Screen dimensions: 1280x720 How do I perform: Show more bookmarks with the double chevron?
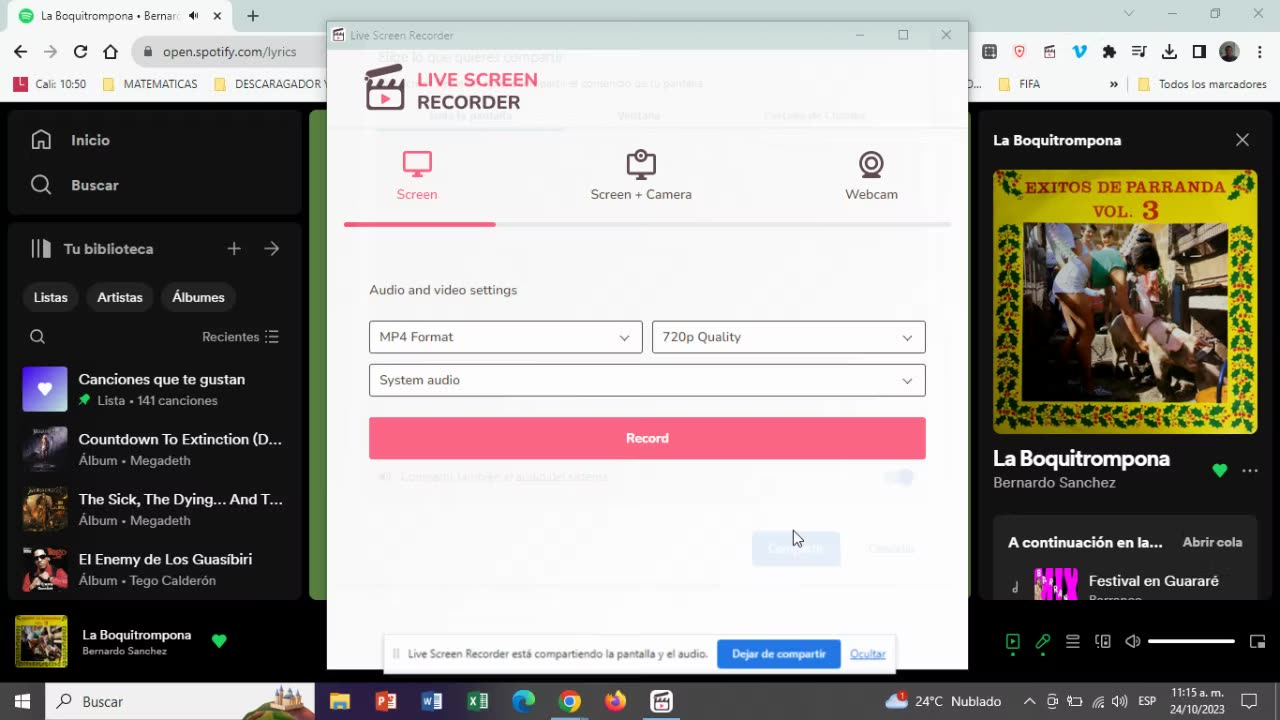click(1113, 84)
